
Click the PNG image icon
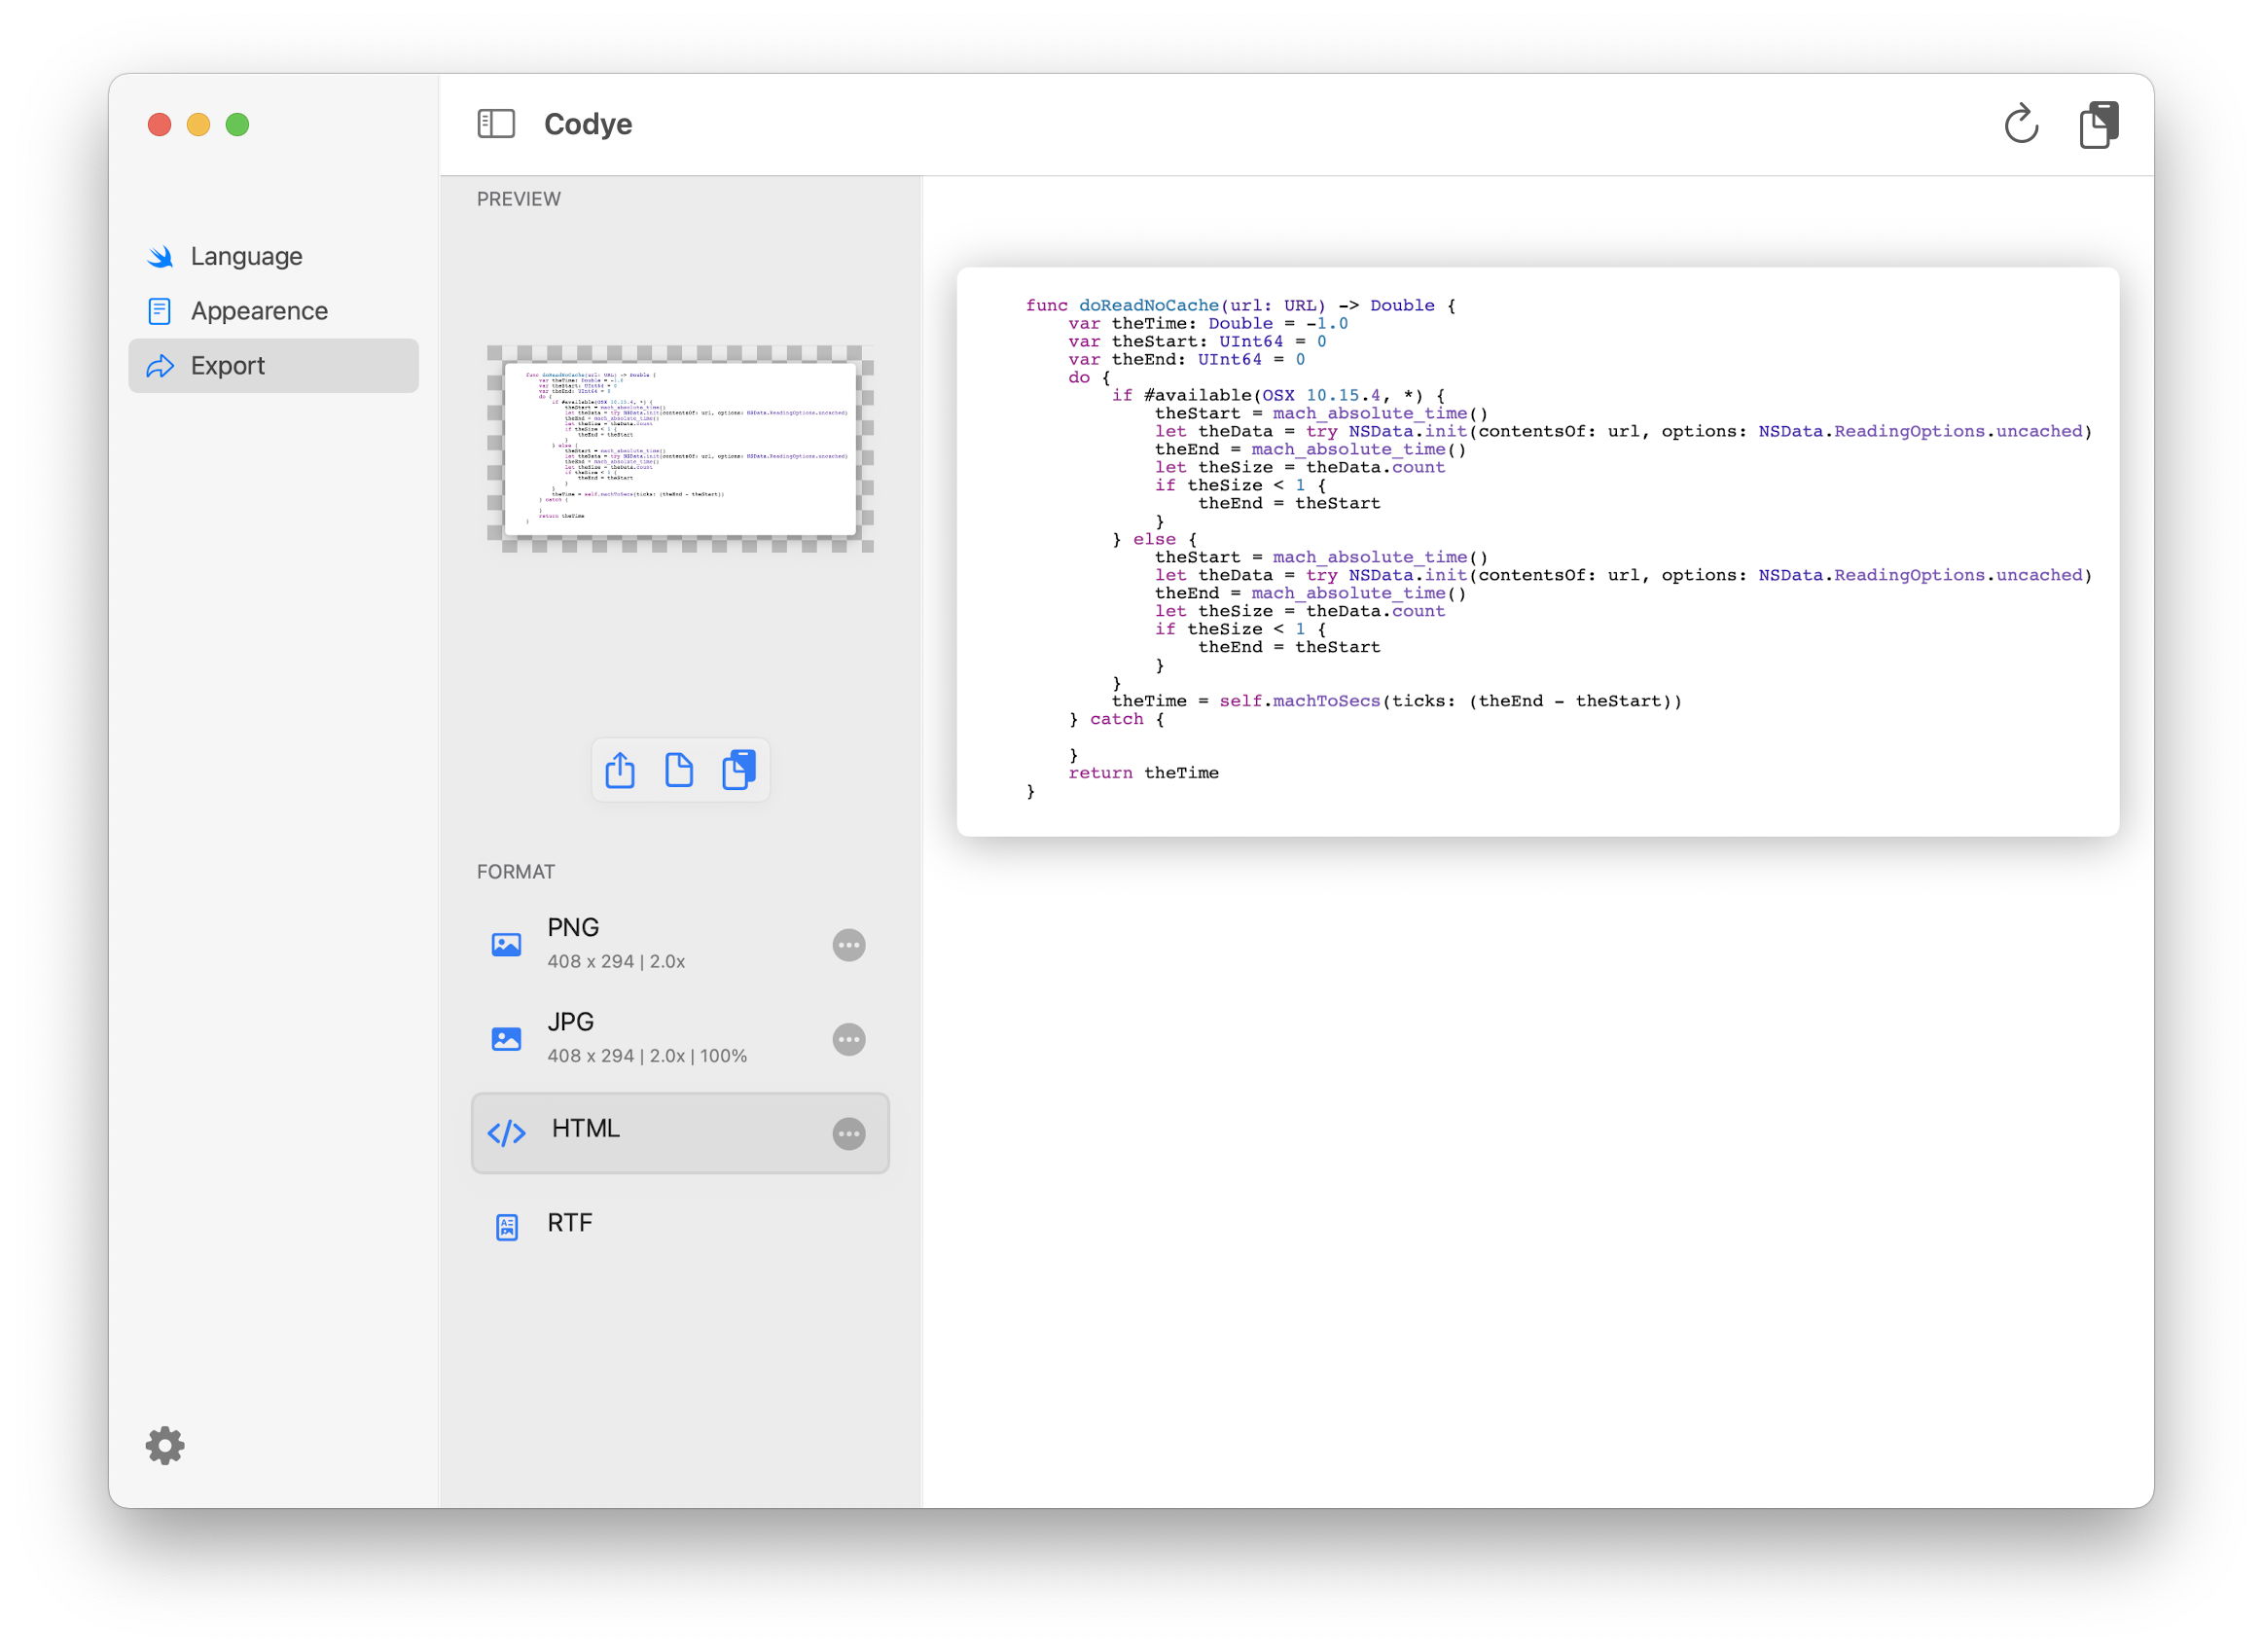(x=506, y=945)
